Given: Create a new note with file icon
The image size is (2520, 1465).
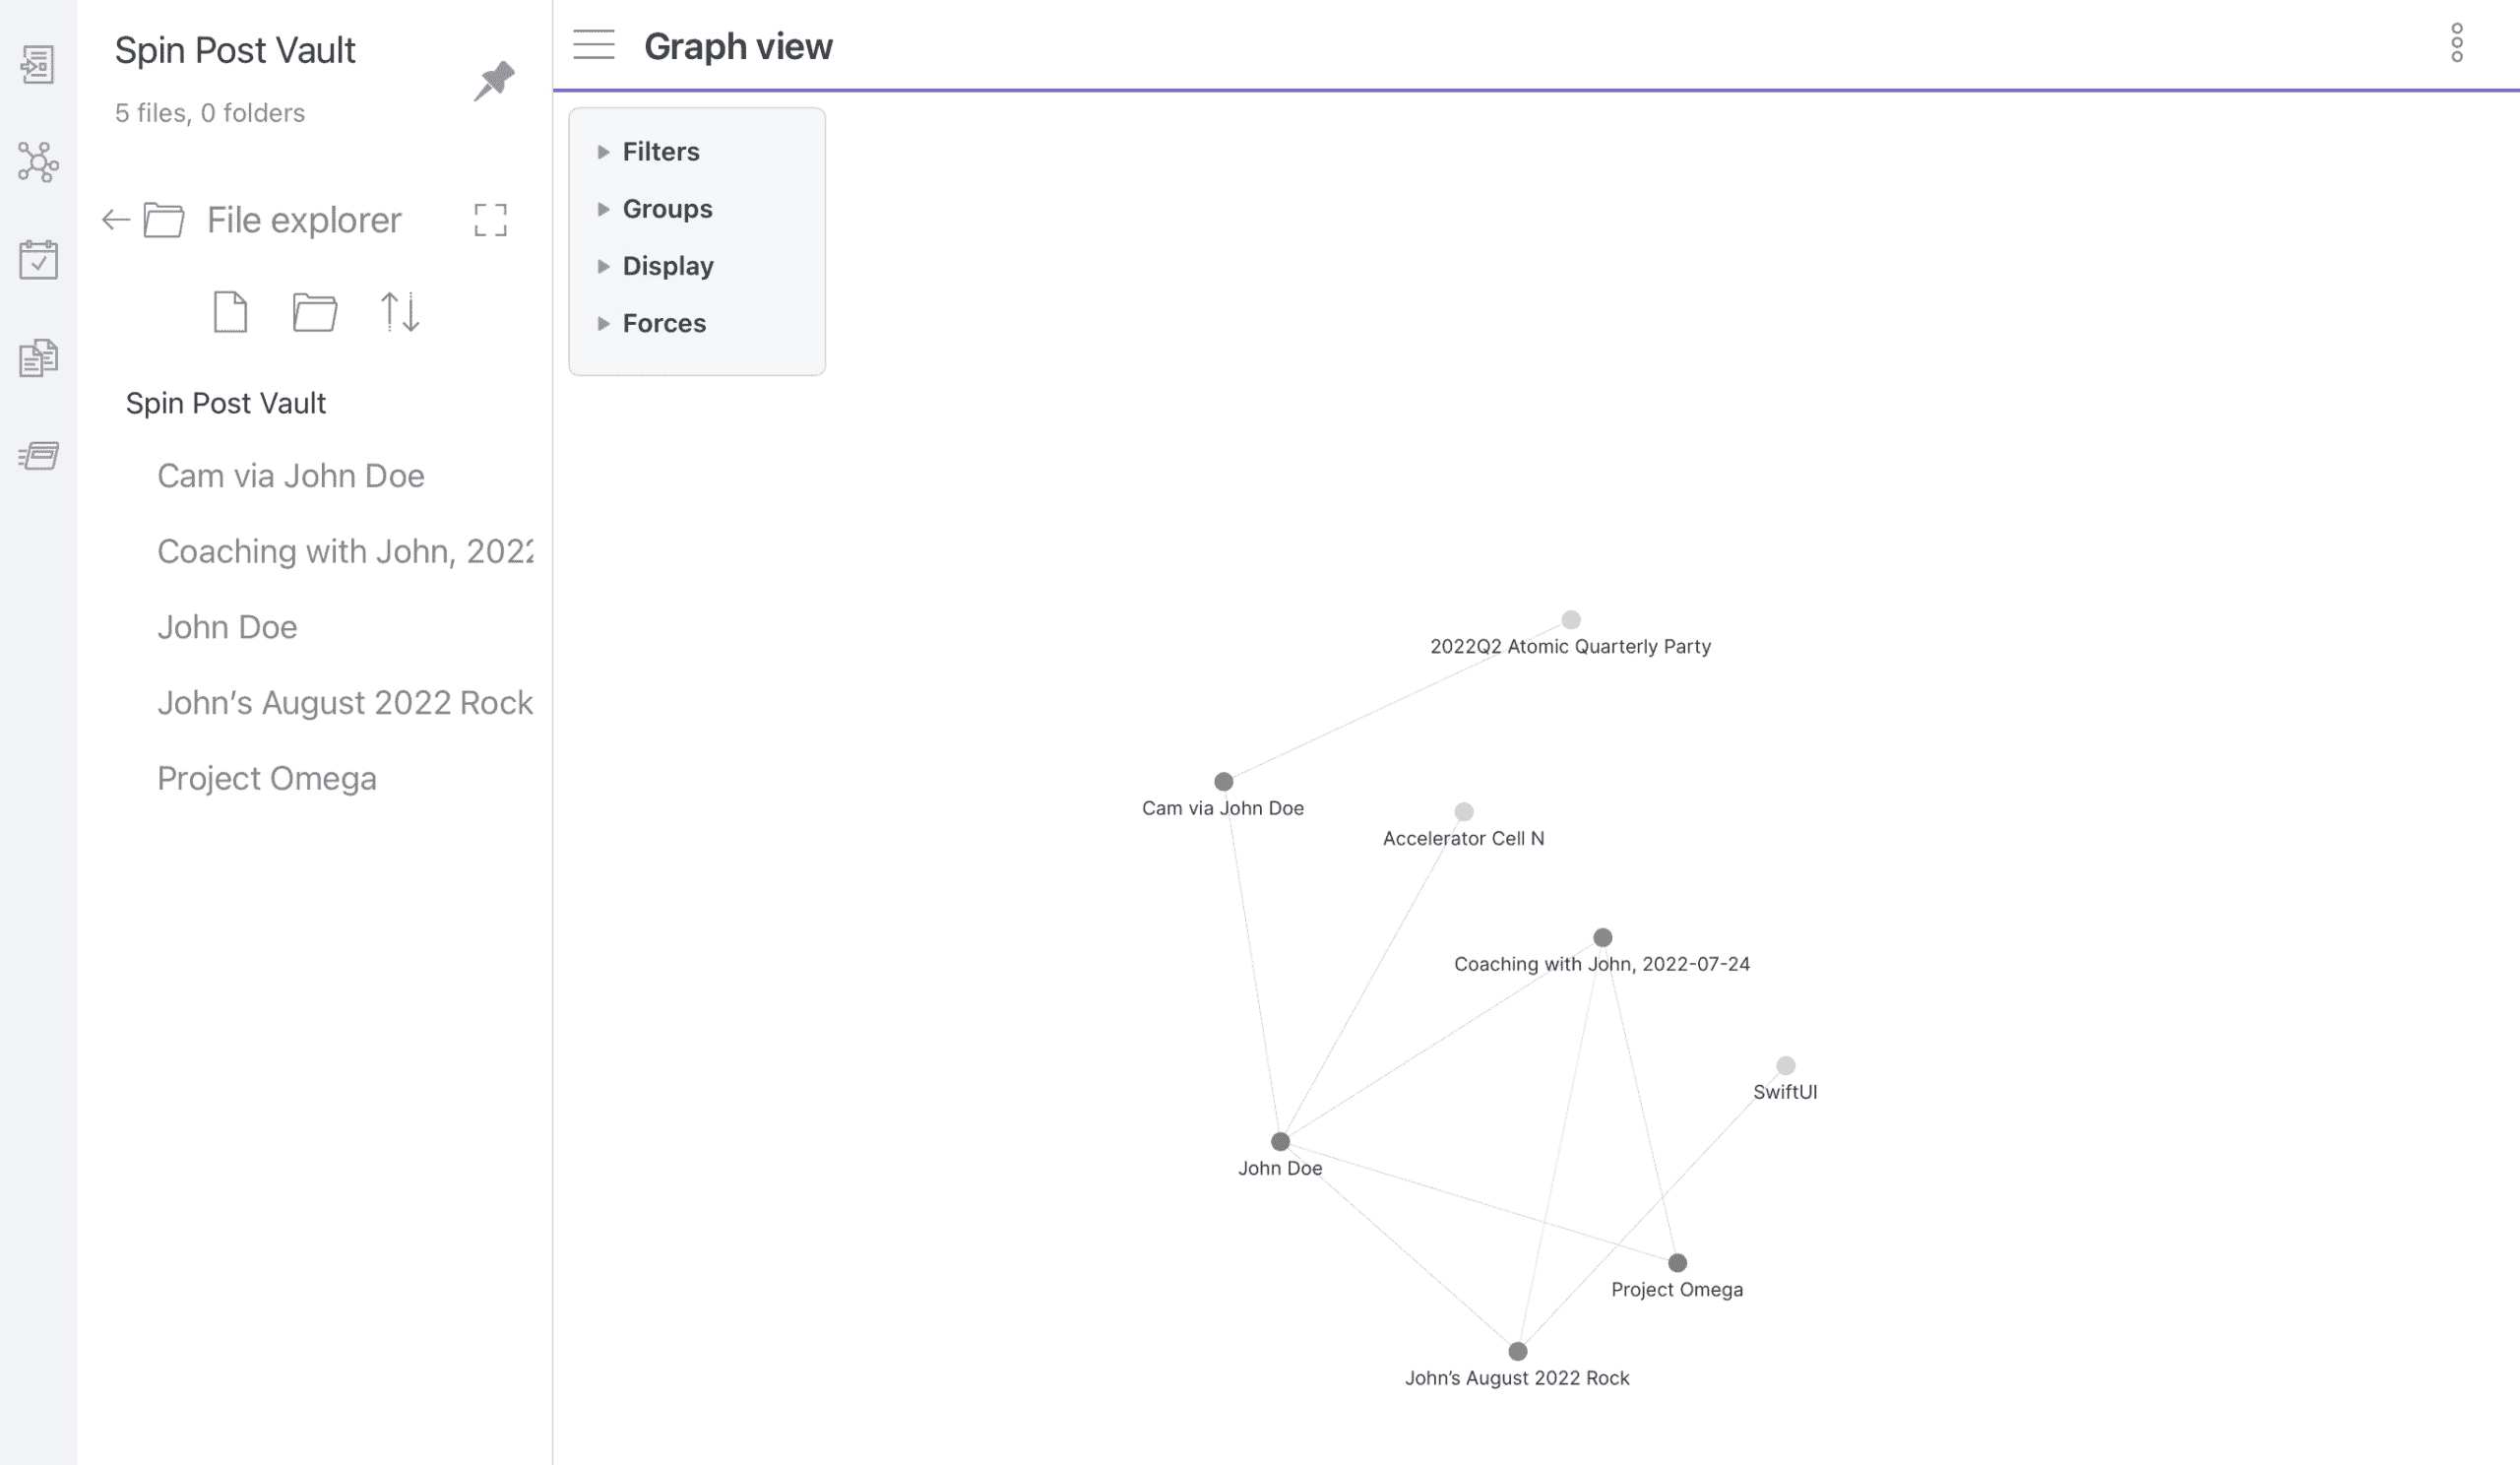Looking at the screenshot, I should (x=230, y=312).
